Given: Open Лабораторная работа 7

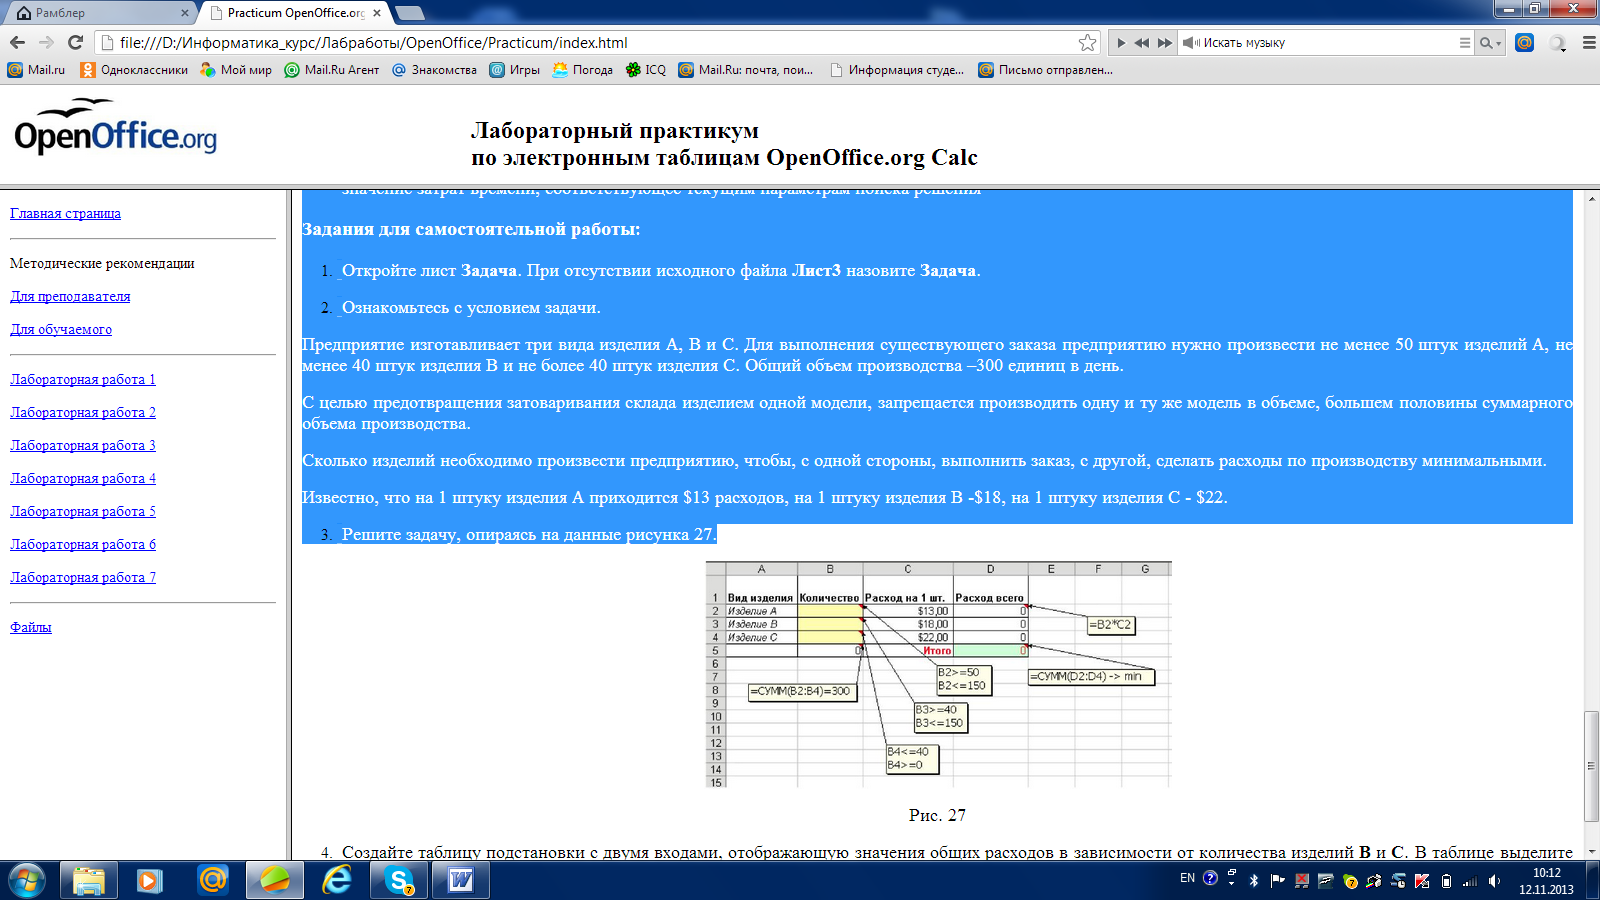Looking at the screenshot, I should click(x=83, y=577).
